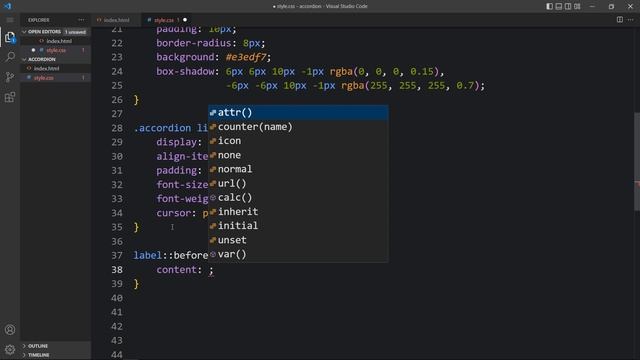The height and width of the screenshot is (360, 640).
Task: Select style.css under Open Editors
Action: 56,50
